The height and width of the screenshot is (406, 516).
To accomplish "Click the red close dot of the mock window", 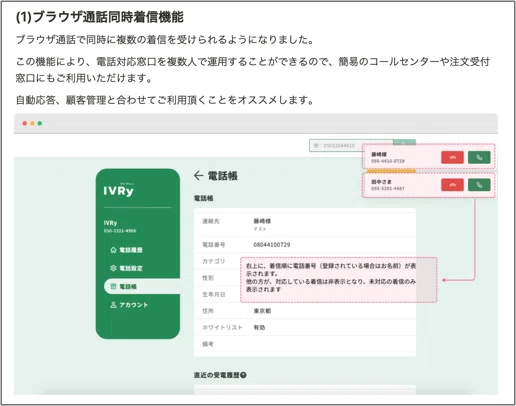I will [25, 123].
